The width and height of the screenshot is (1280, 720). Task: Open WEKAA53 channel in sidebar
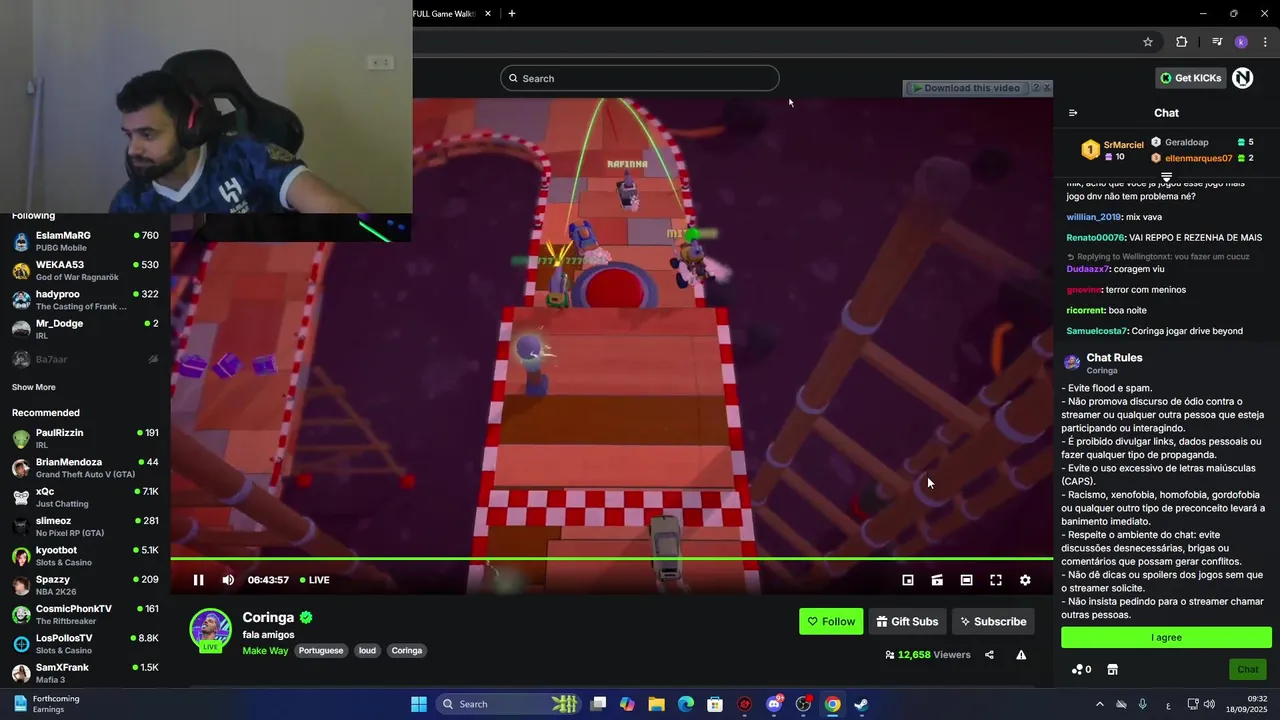point(85,271)
